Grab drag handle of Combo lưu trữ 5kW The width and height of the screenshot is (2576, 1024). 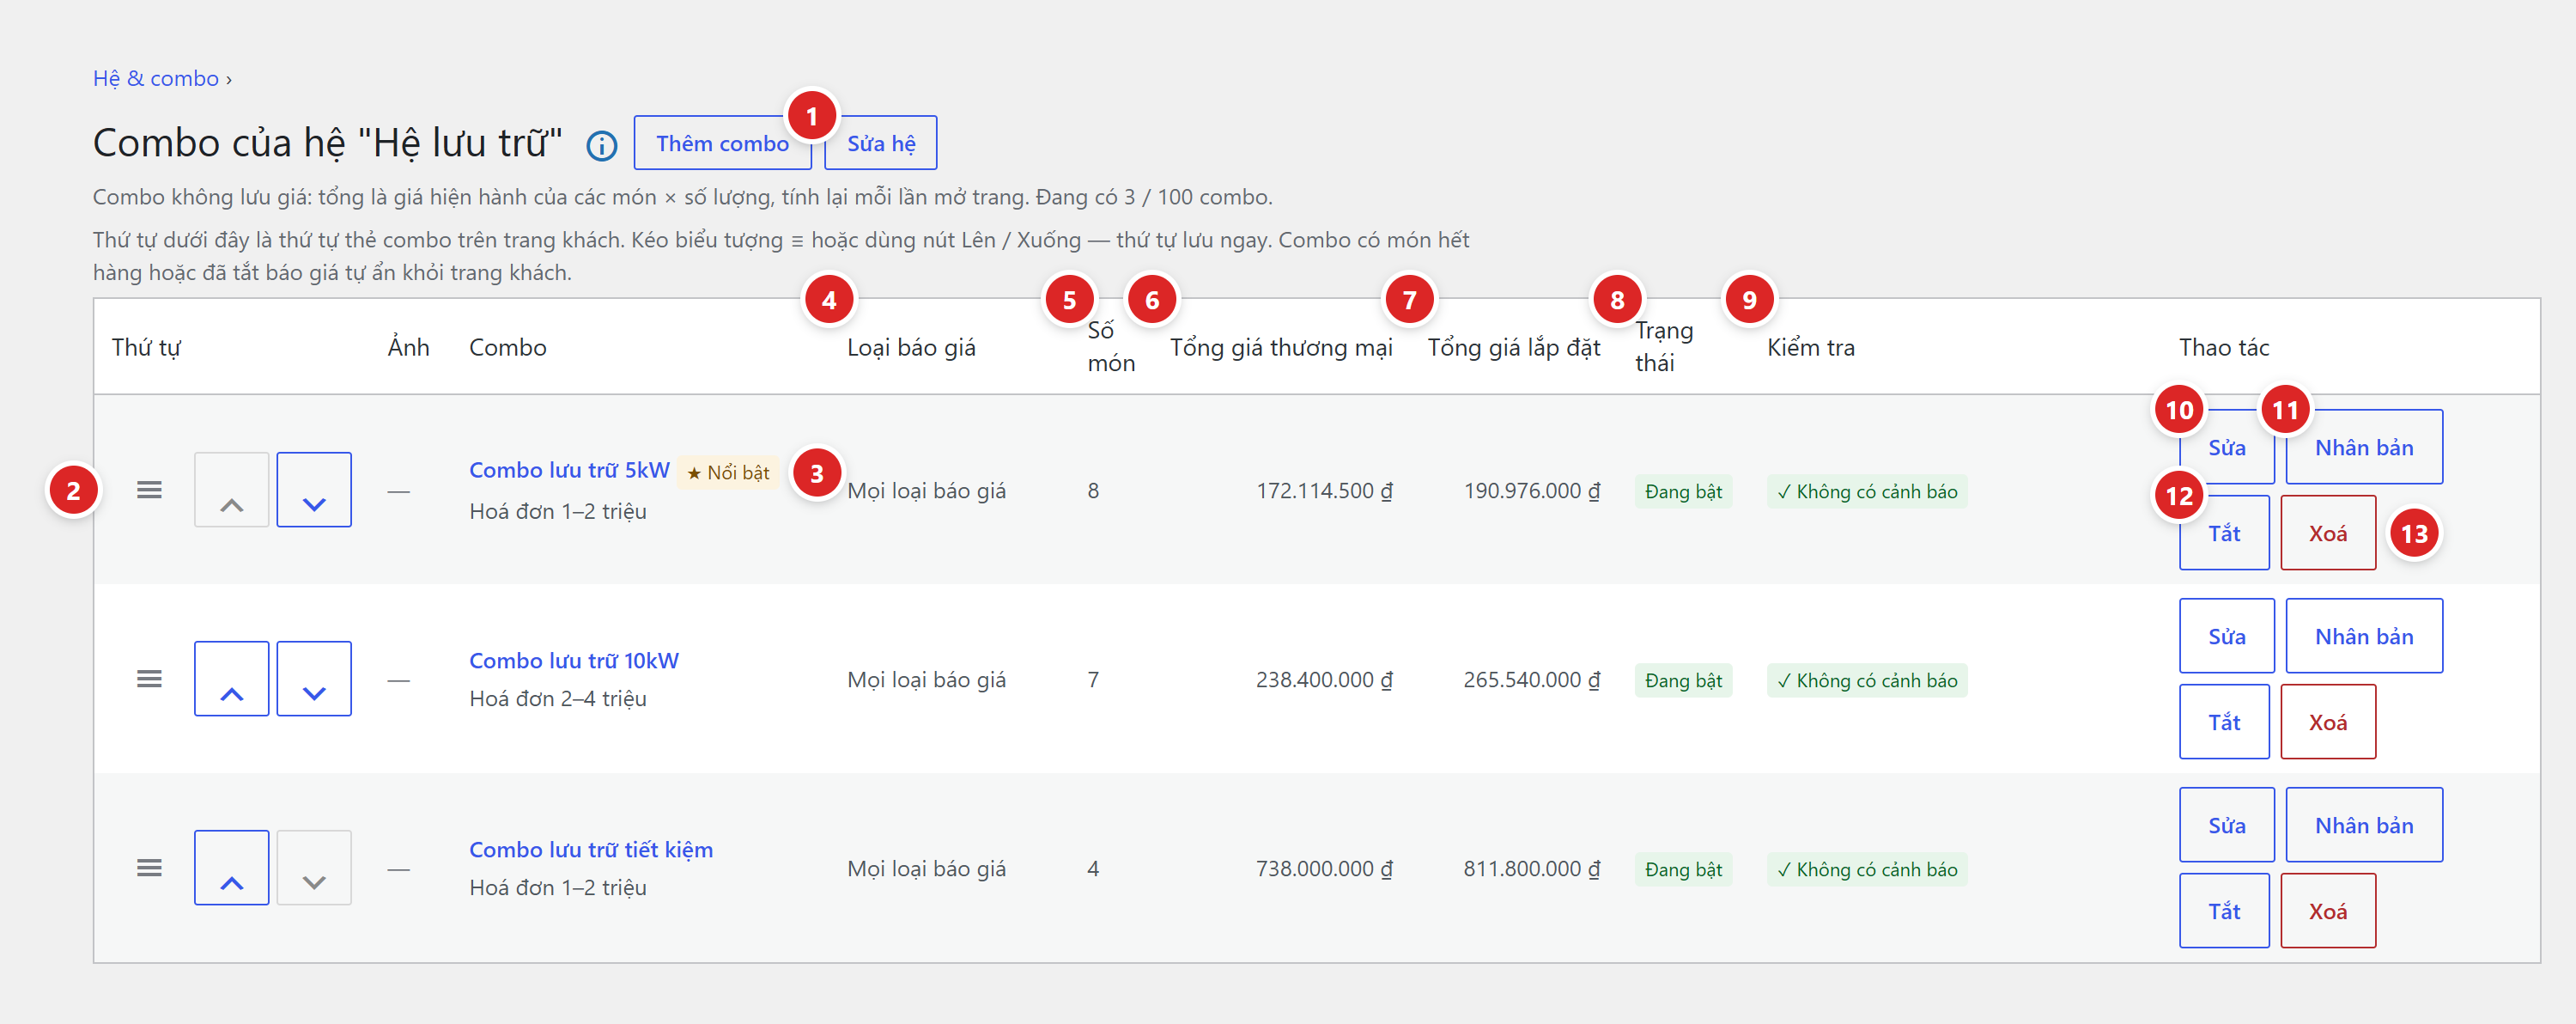point(149,490)
